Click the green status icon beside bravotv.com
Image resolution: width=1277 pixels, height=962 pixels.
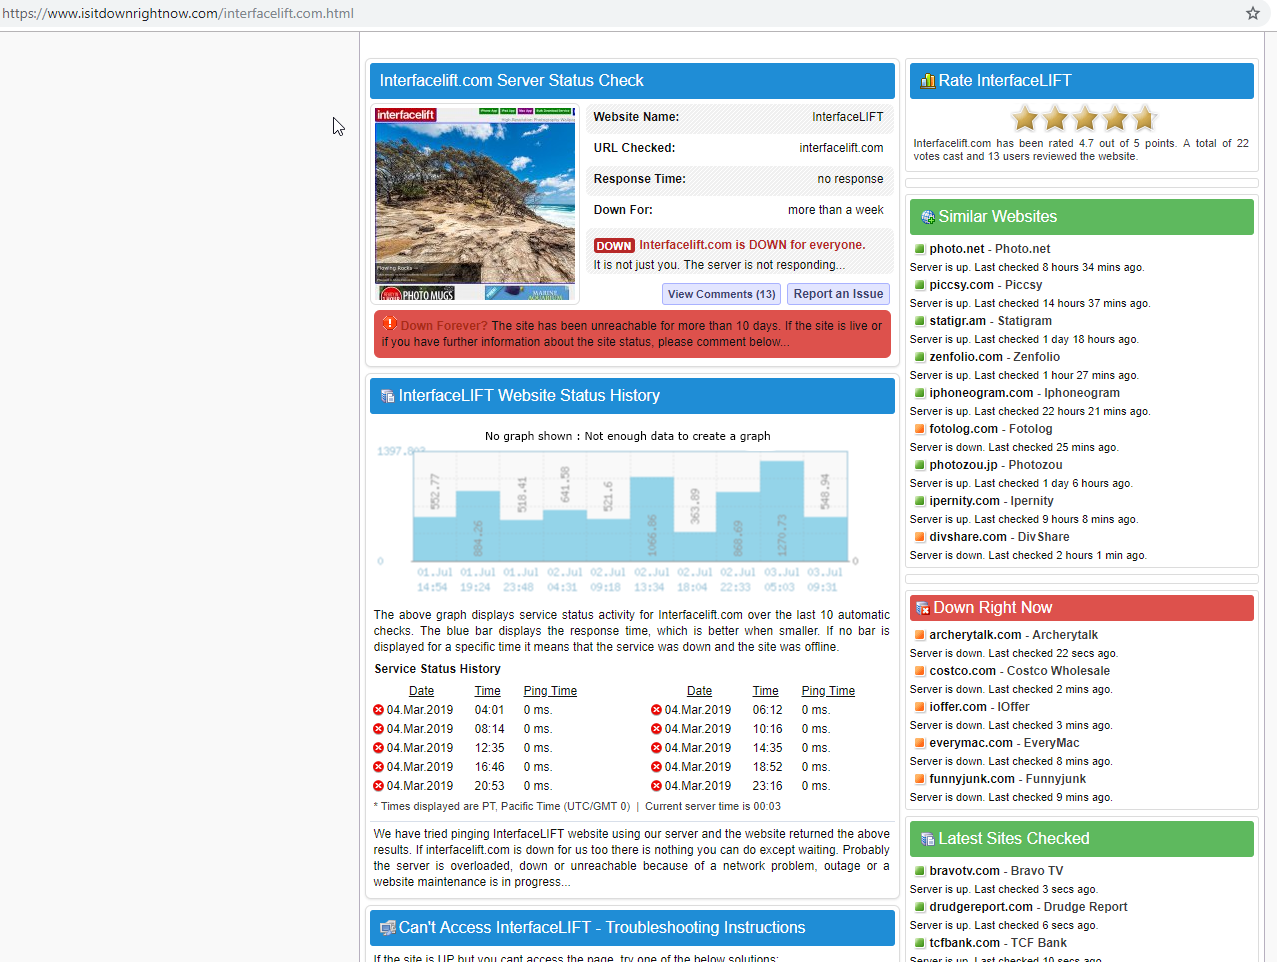coord(920,871)
